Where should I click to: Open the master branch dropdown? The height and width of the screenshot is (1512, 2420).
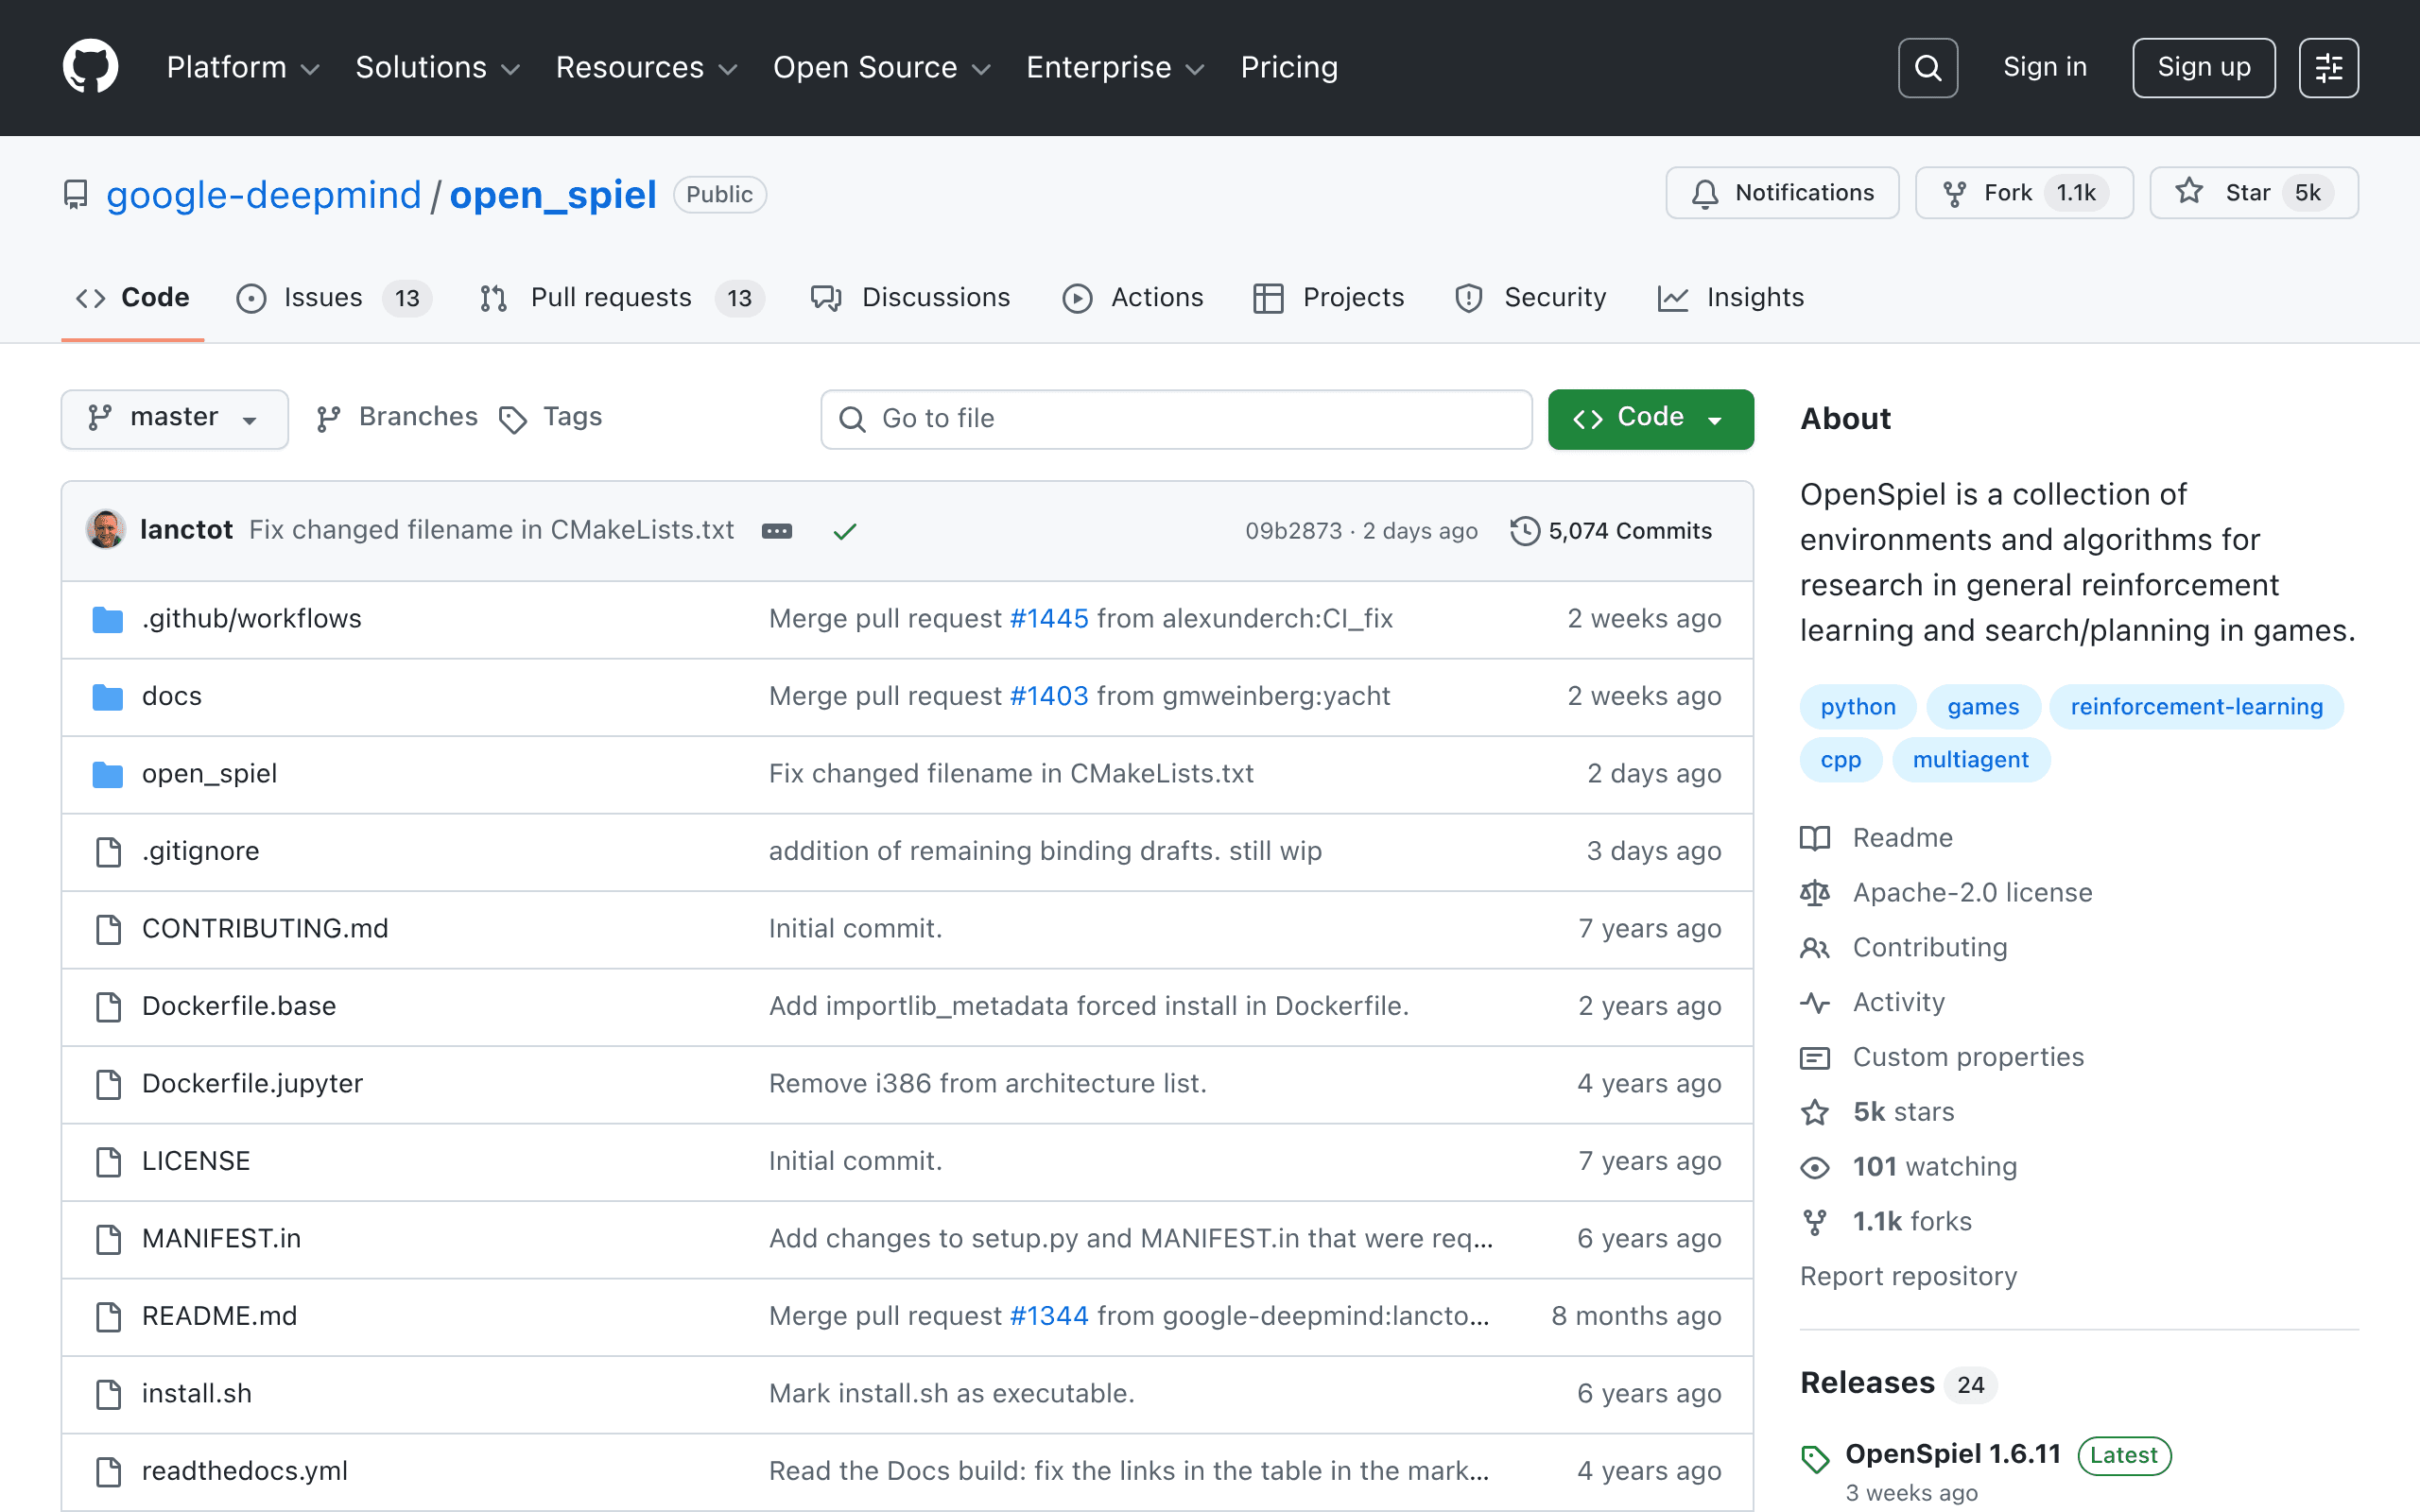(x=174, y=418)
